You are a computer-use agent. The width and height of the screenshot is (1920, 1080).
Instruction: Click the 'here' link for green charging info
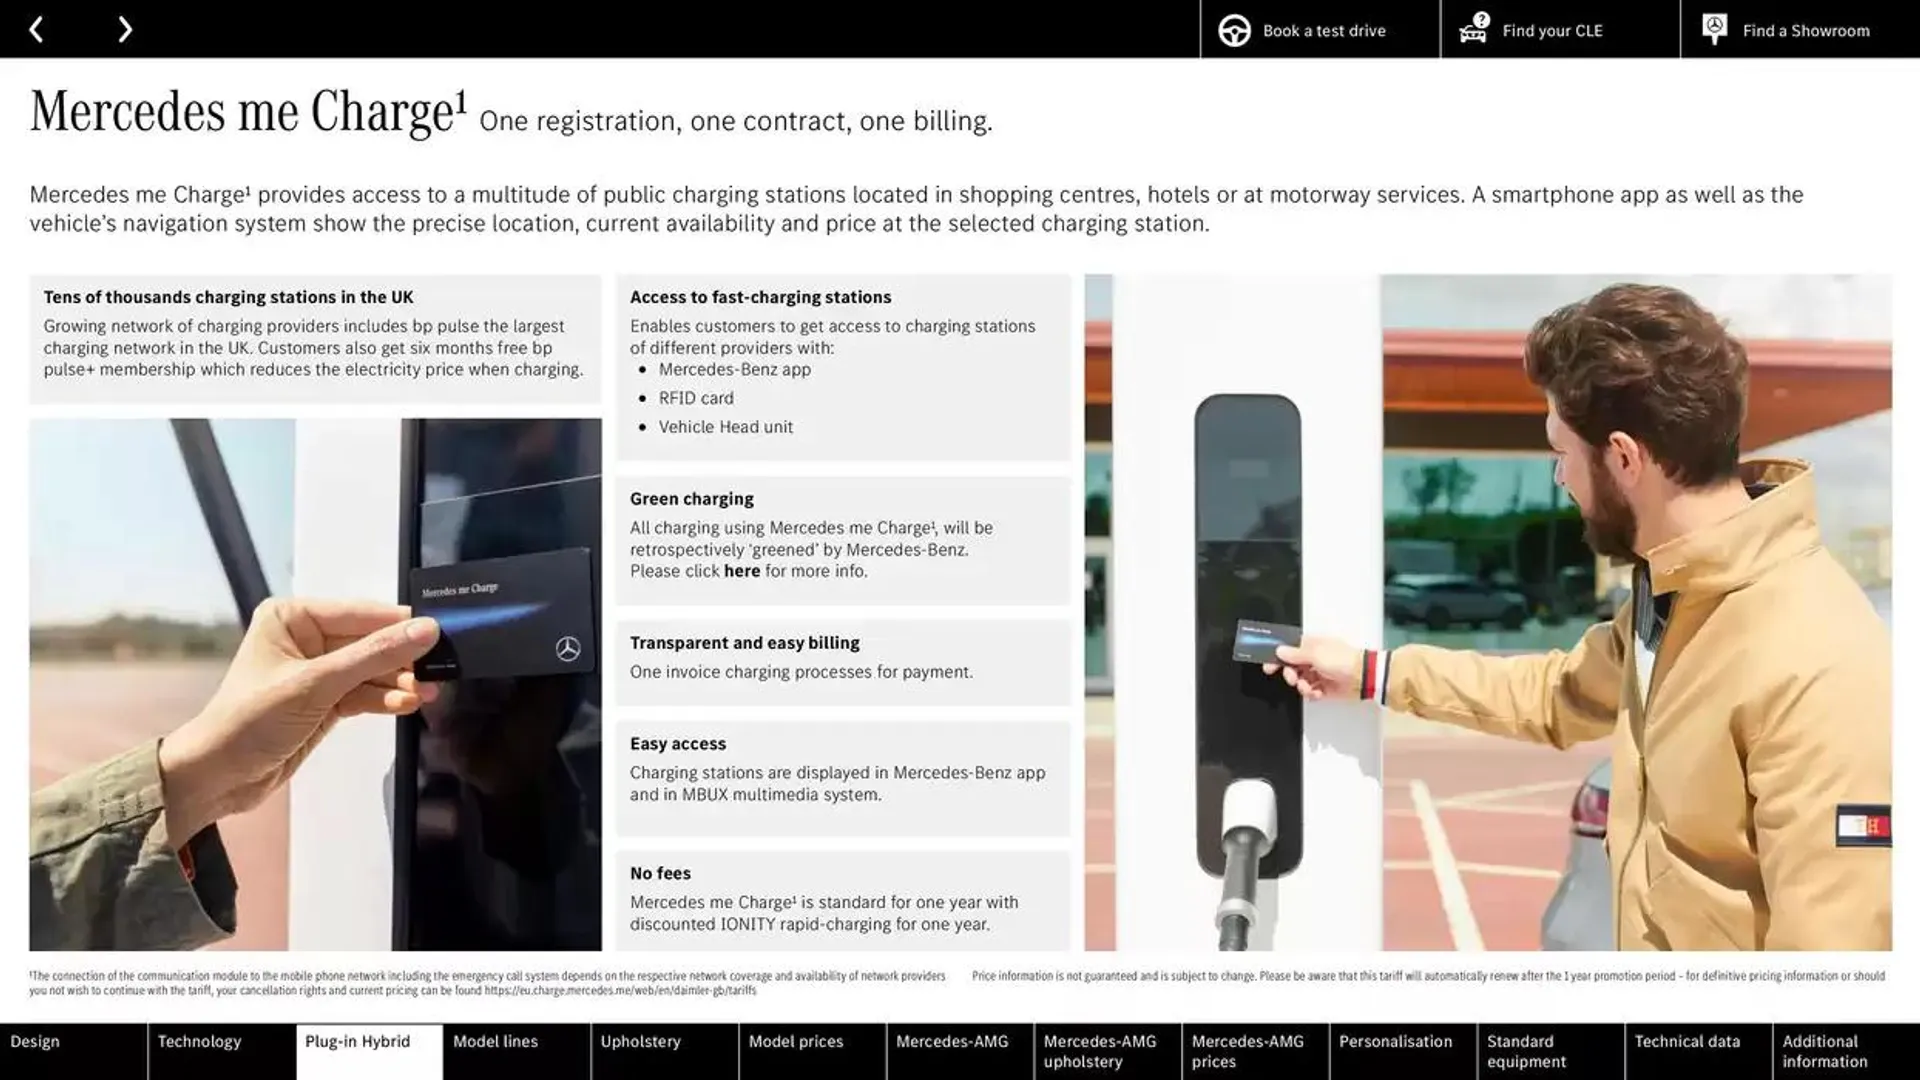pos(740,570)
